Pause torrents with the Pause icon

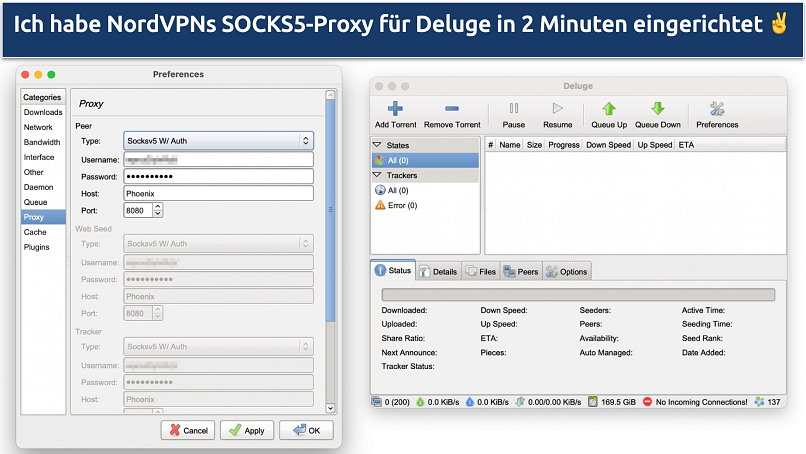coord(513,109)
